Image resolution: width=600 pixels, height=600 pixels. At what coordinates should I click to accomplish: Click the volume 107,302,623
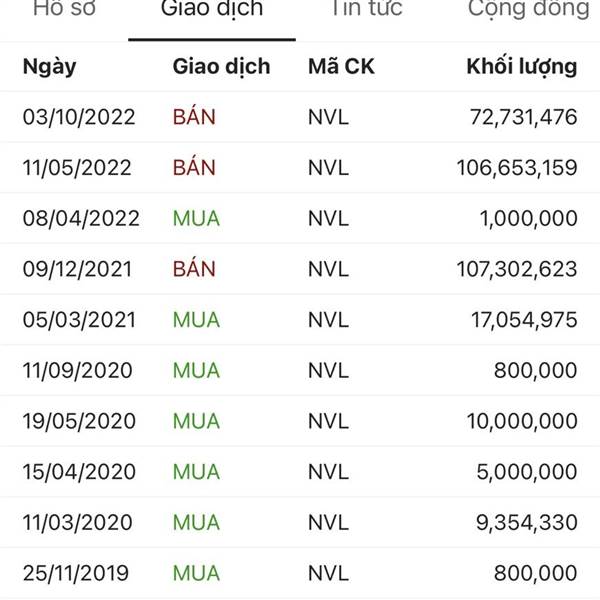click(x=517, y=269)
